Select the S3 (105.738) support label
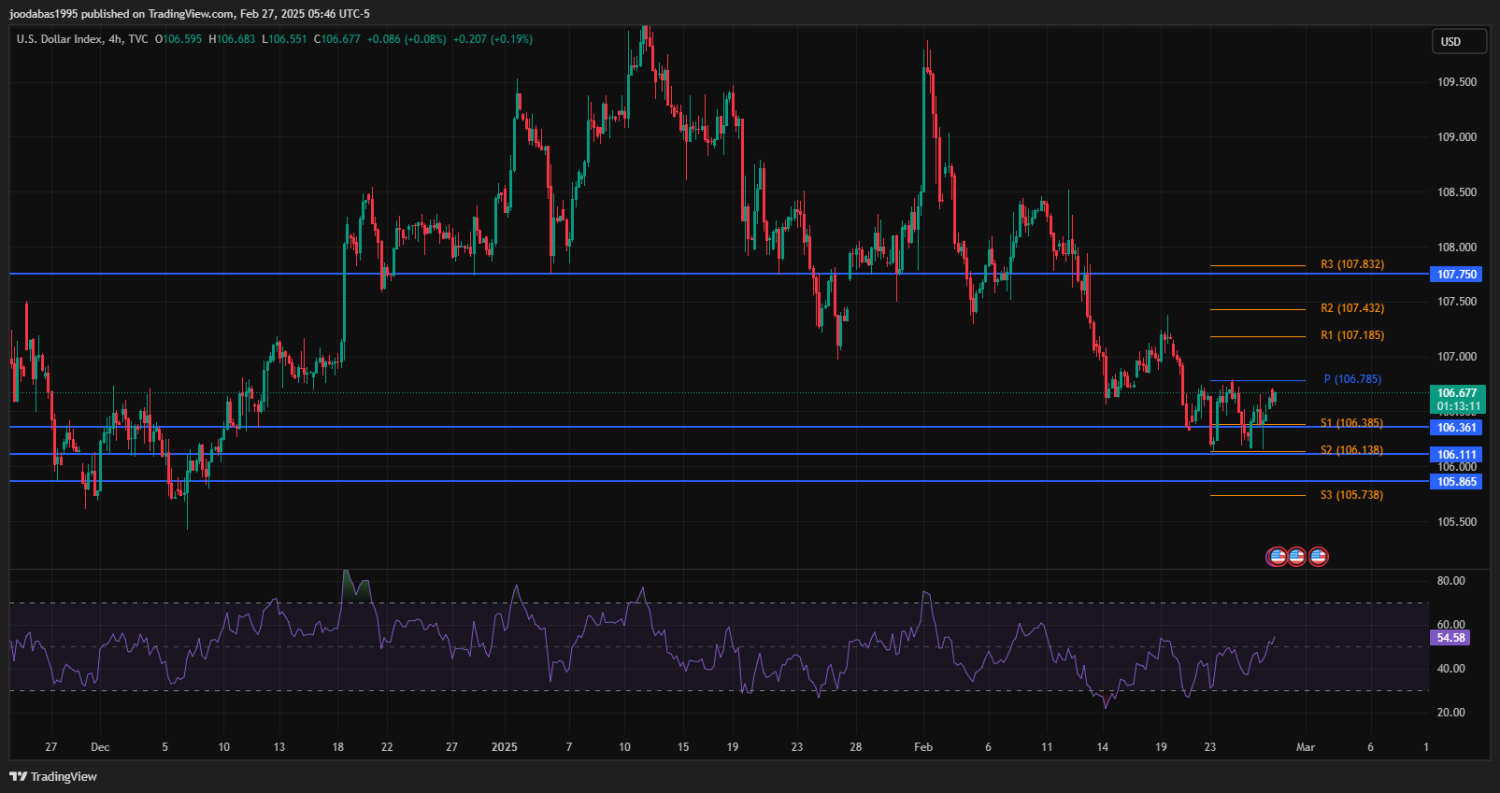The image size is (1500, 793). point(1352,495)
